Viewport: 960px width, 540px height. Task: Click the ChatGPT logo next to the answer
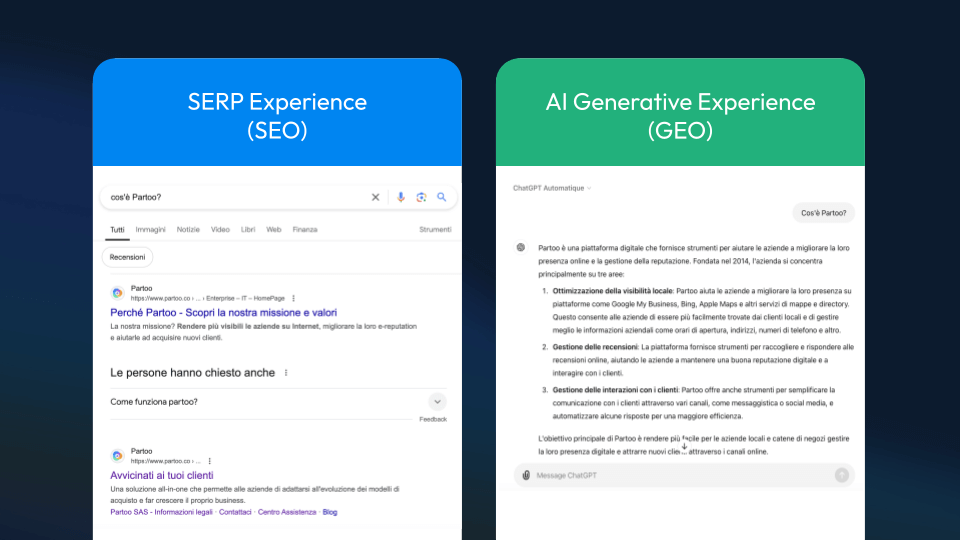(x=520, y=247)
